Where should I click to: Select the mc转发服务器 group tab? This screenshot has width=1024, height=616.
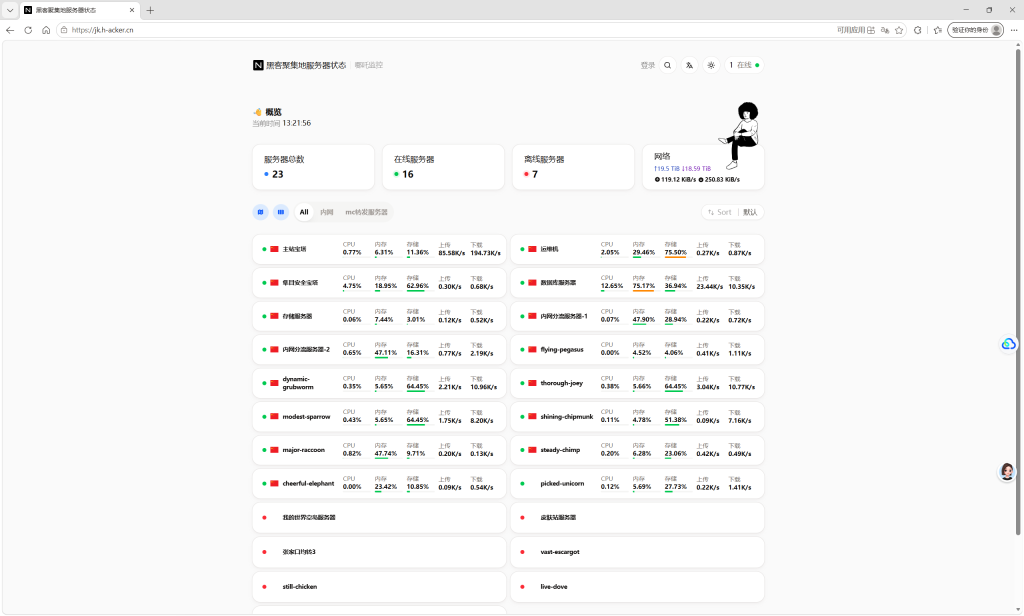tap(366, 212)
